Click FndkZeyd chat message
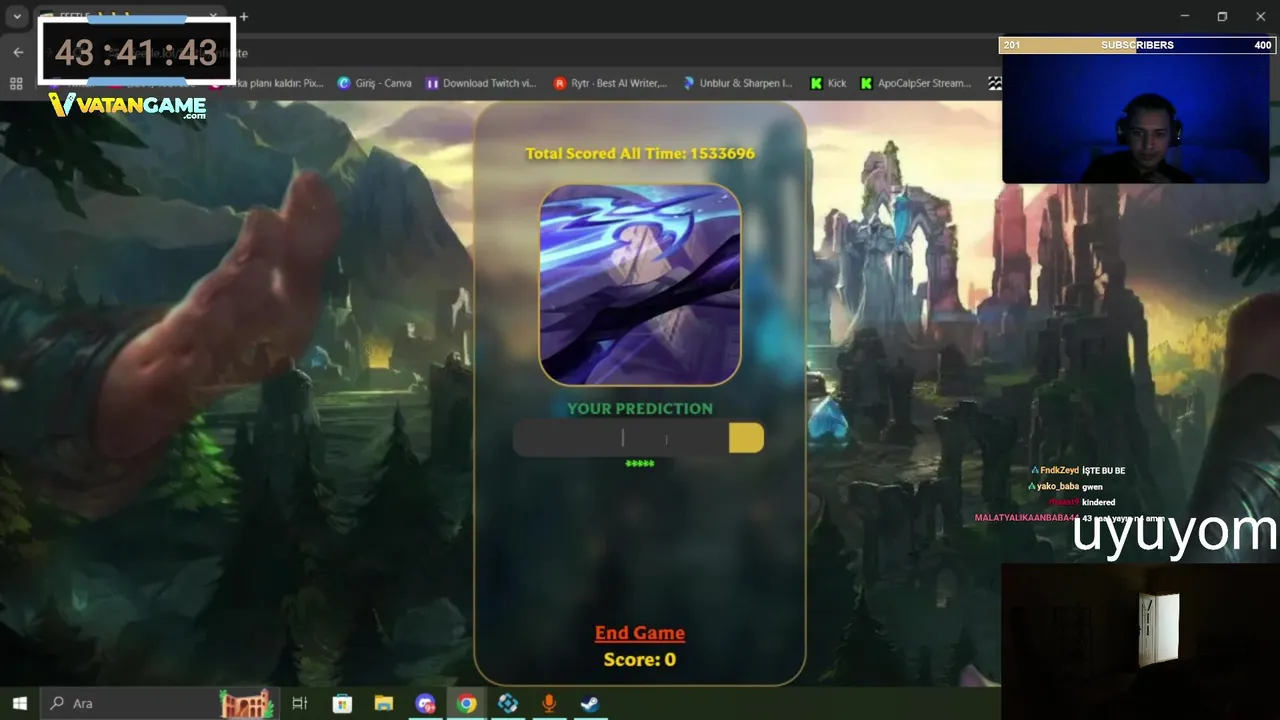The width and height of the screenshot is (1280, 720). (x=1077, y=471)
